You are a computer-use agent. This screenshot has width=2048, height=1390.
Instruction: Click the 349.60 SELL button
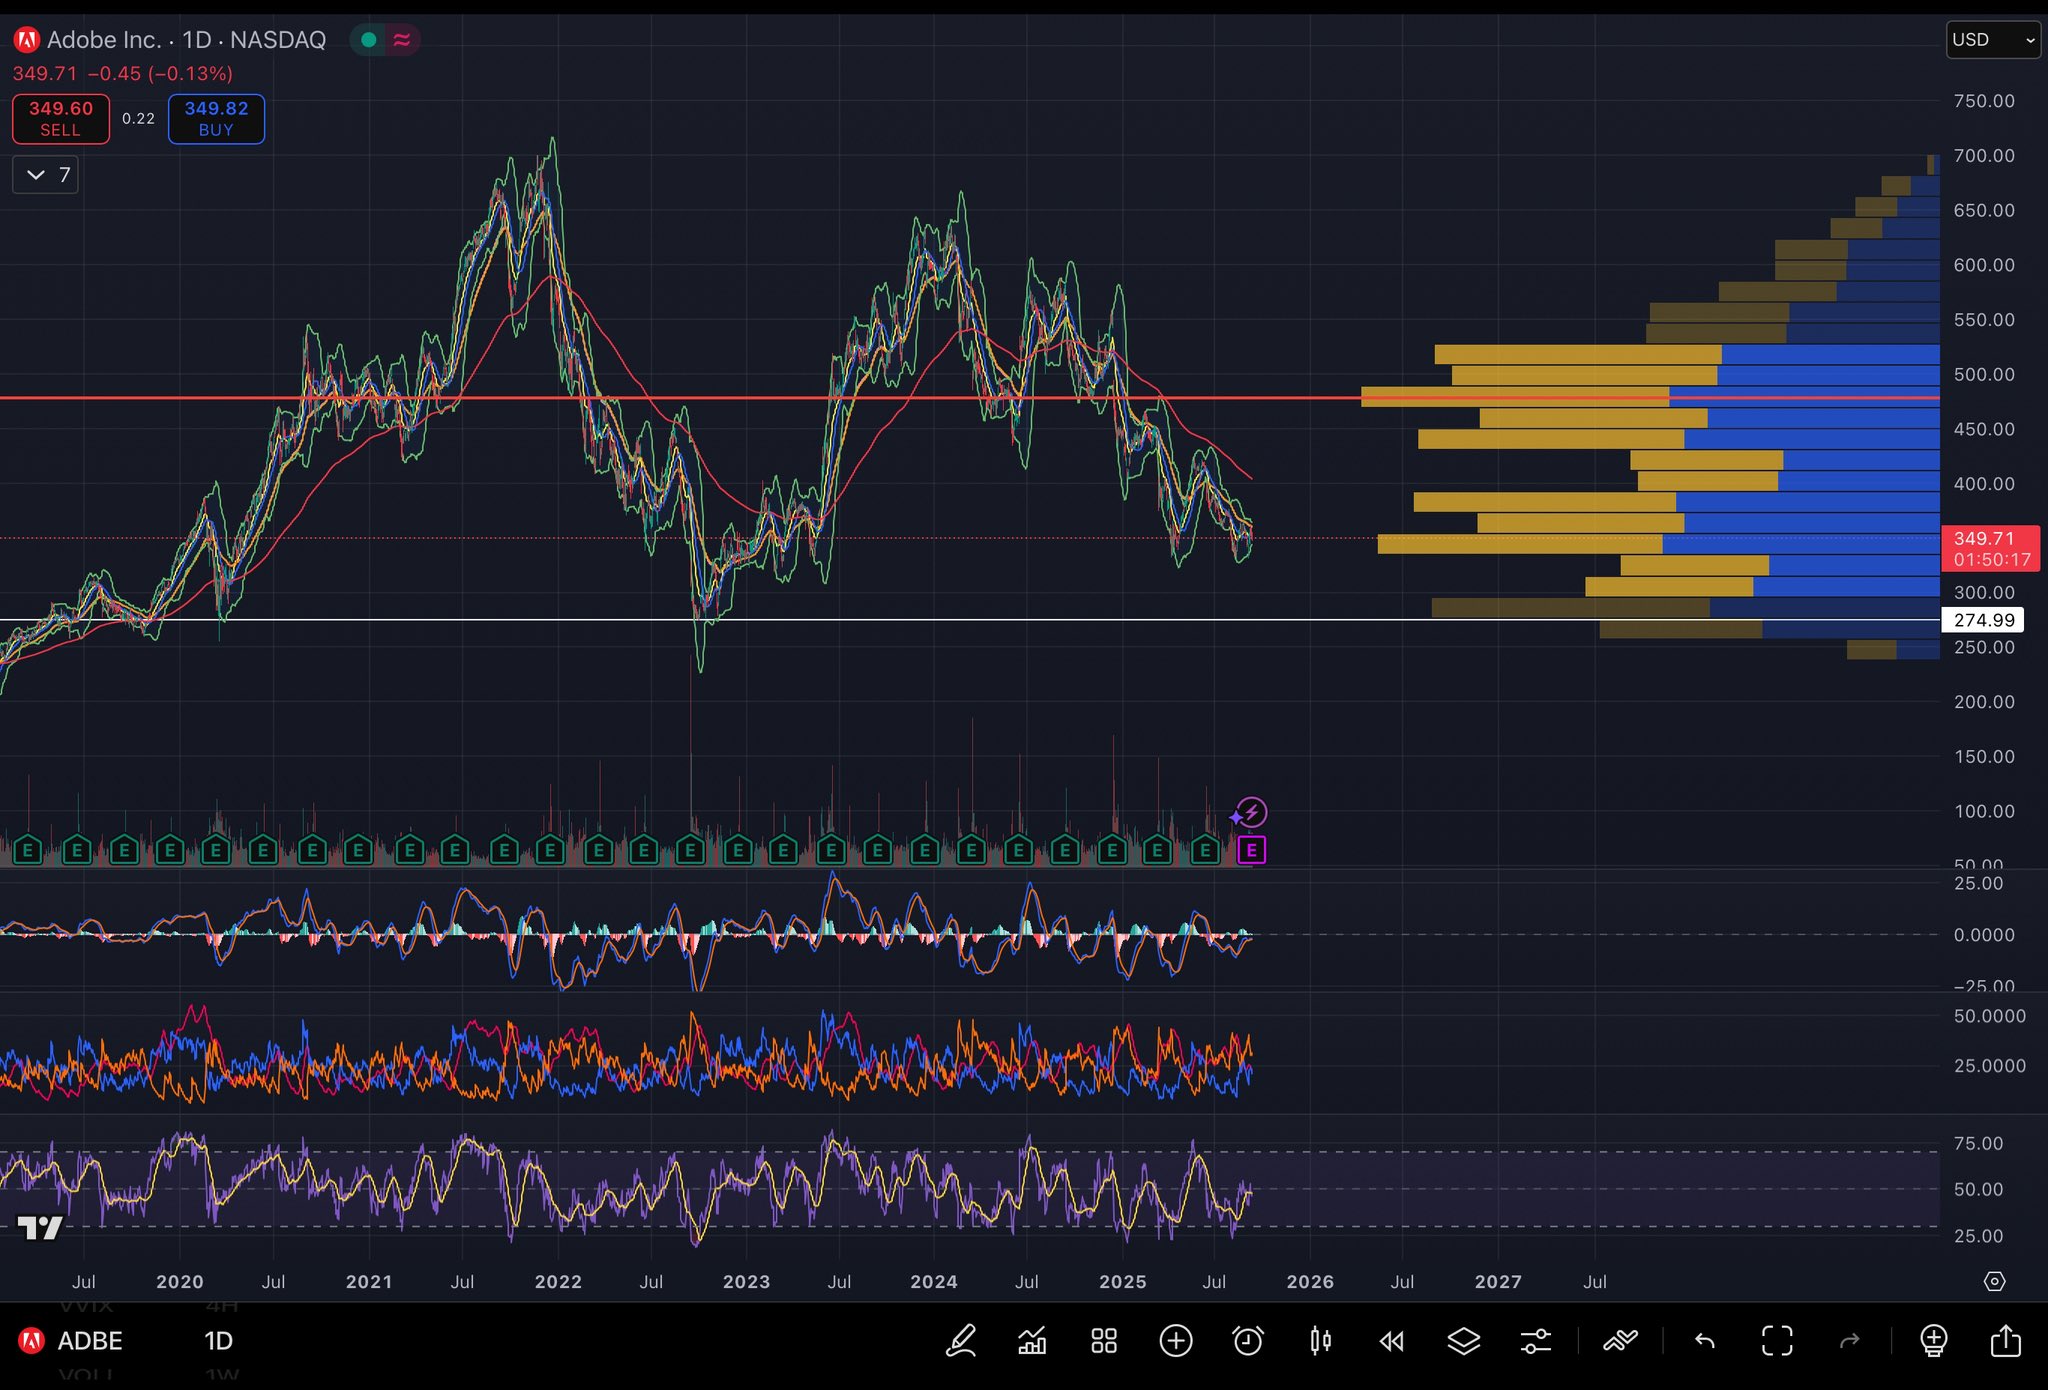(61, 119)
